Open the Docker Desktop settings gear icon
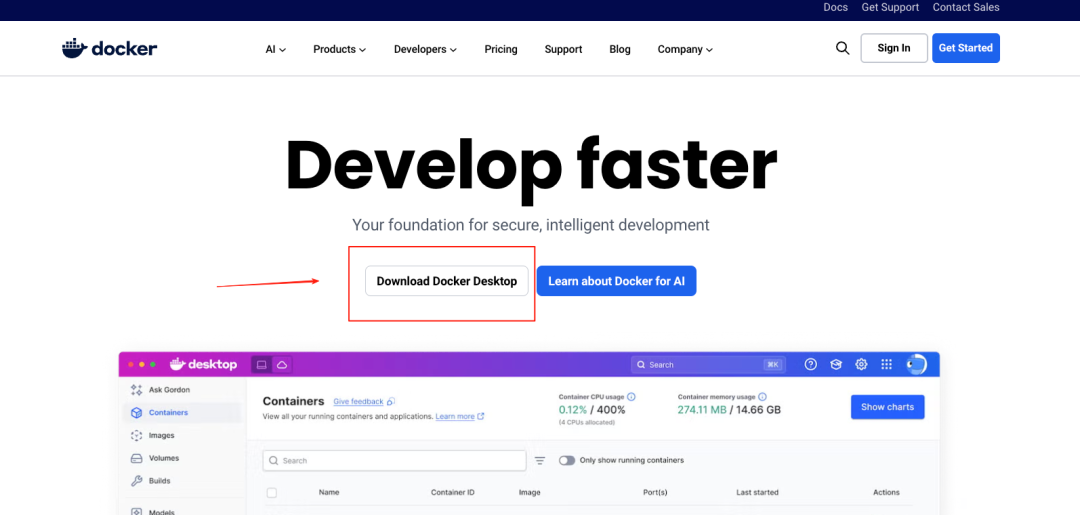Viewport: 1080px width, 515px height. [x=861, y=364]
